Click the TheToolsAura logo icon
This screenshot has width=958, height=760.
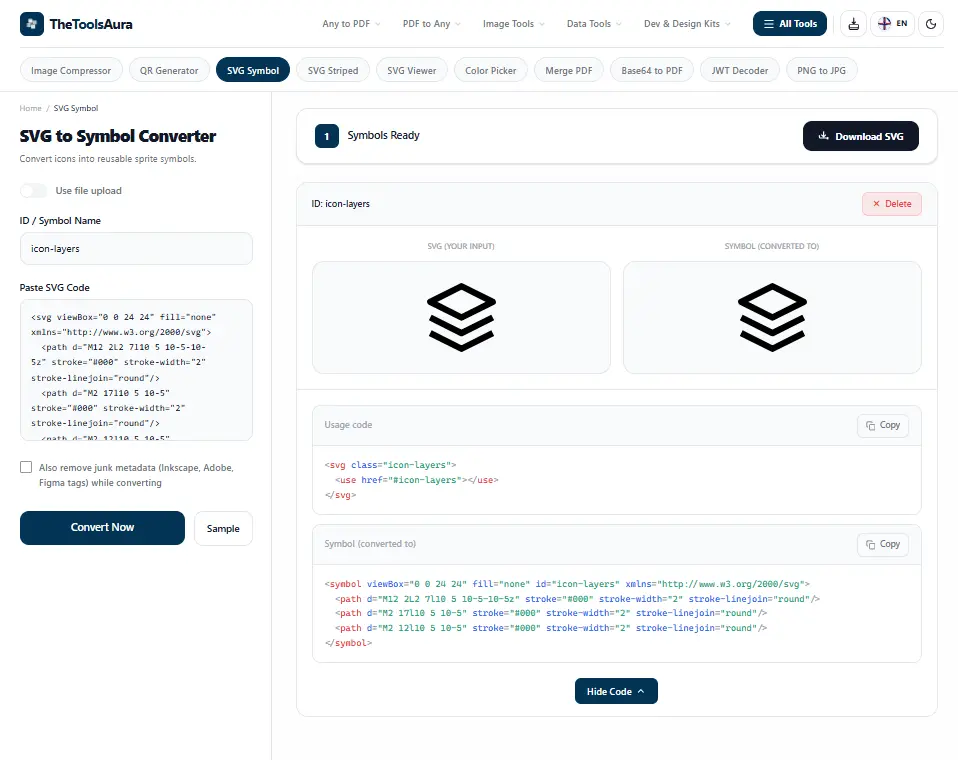click(32, 24)
